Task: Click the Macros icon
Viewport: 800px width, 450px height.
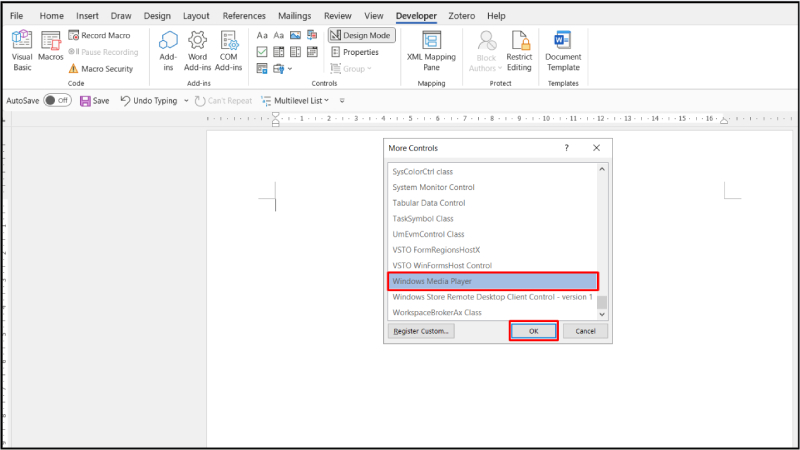Action: click(x=51, y=50)
